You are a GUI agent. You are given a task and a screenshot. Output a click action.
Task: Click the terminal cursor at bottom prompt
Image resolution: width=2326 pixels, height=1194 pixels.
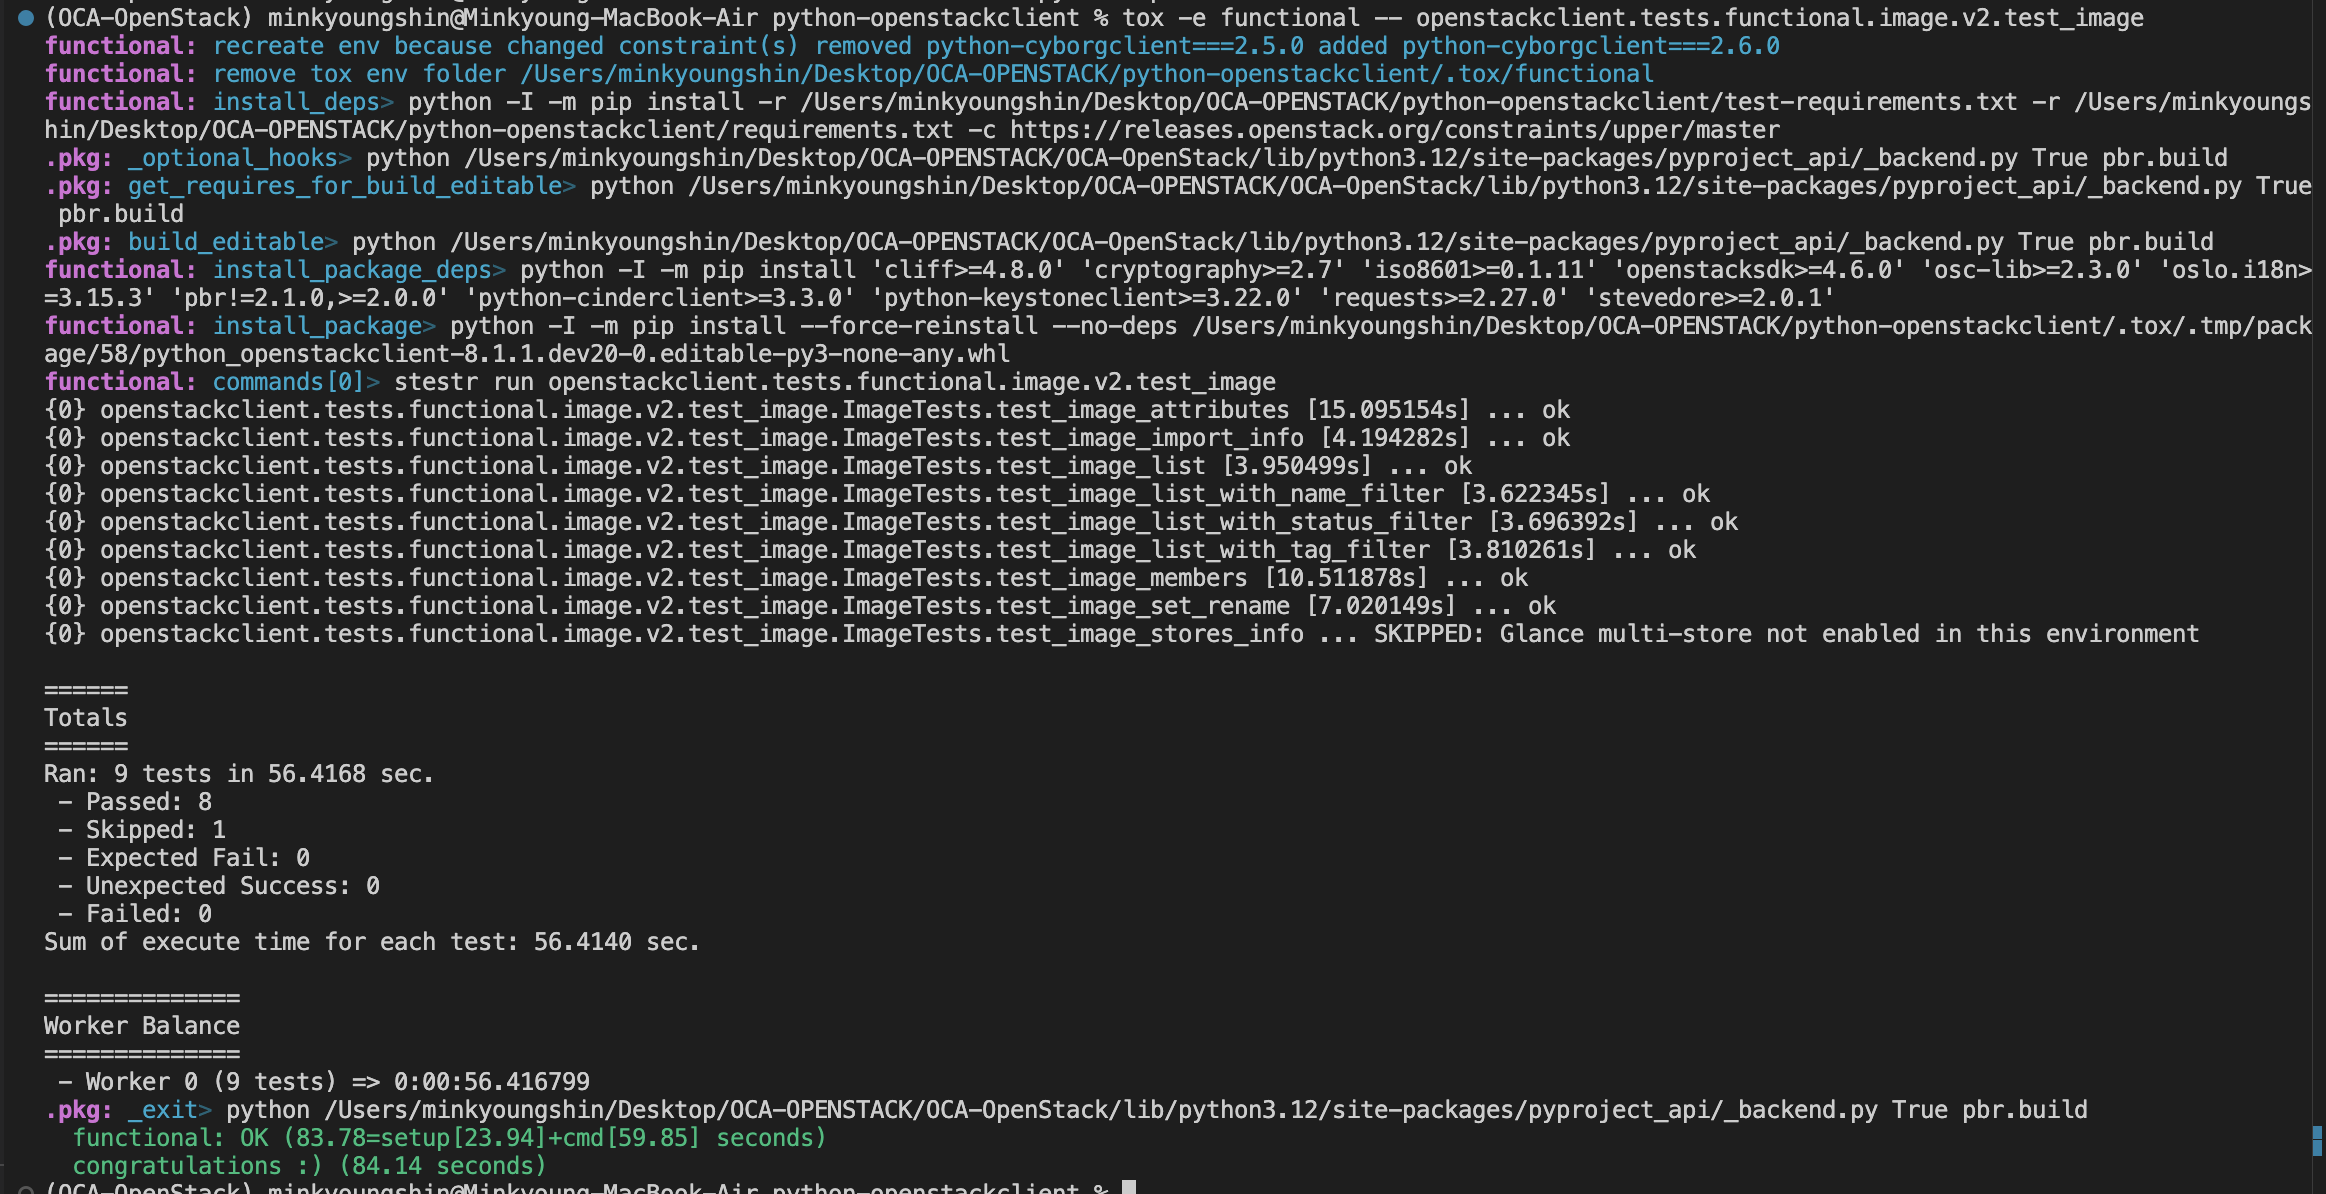pos(1128,1188)
